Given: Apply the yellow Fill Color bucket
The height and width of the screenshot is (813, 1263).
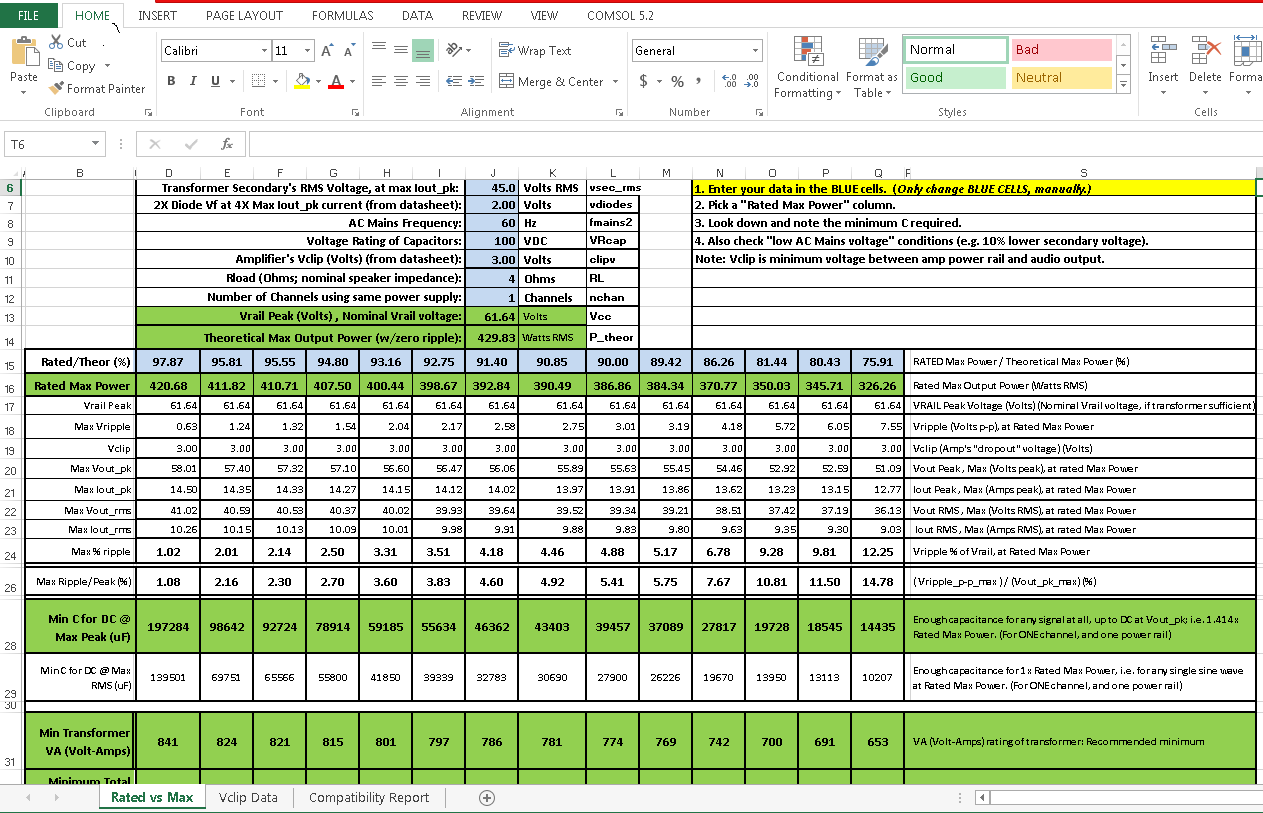Looking at the screenshot, I should coord(302,81).
